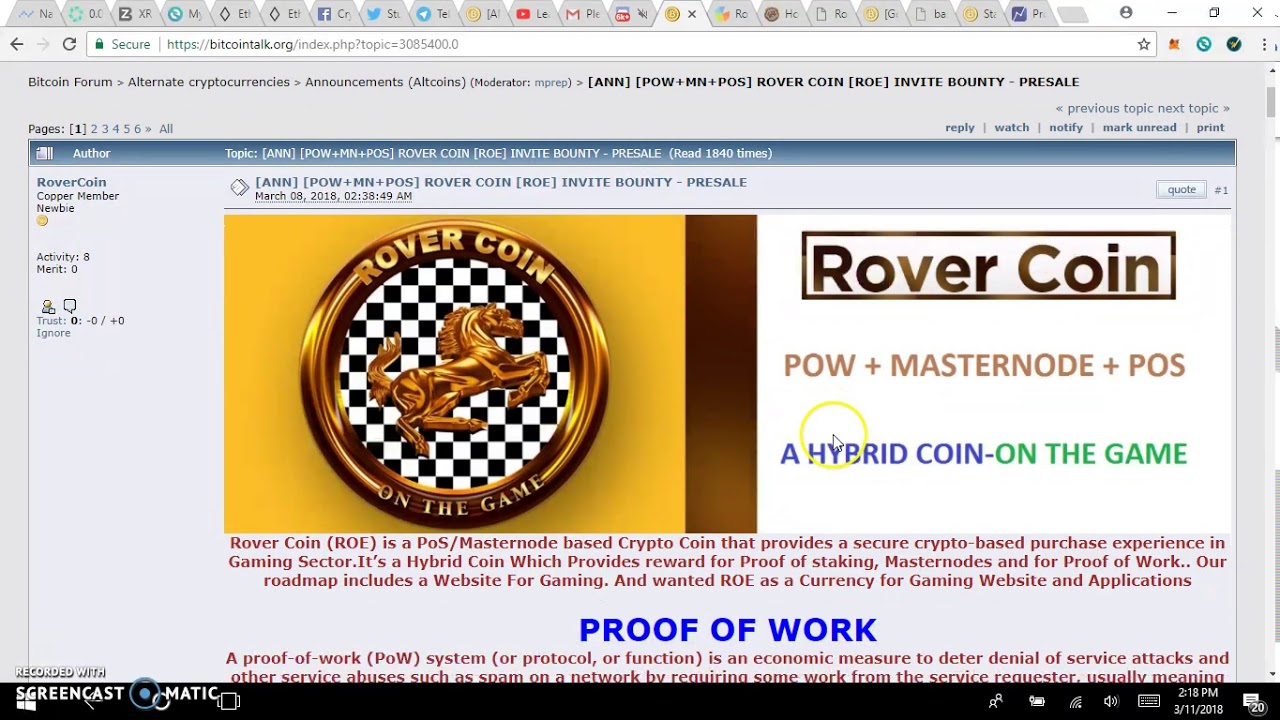The width and height of the screenshot is (1280, 720).
Task: Show All pages of the topic
Action: (166, 129)
